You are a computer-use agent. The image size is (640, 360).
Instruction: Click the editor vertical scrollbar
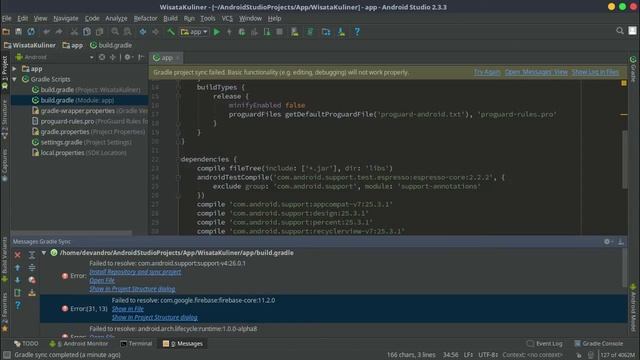[624, 159]
